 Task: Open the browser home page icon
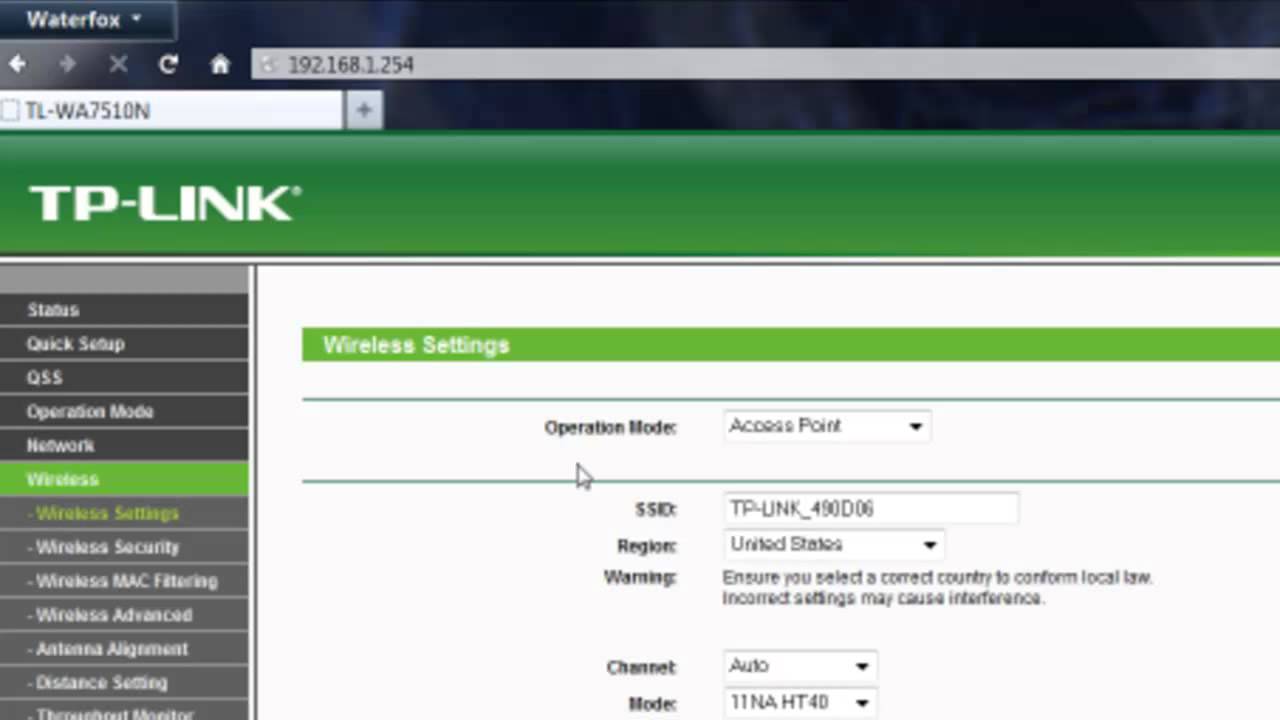coord(220,65)
